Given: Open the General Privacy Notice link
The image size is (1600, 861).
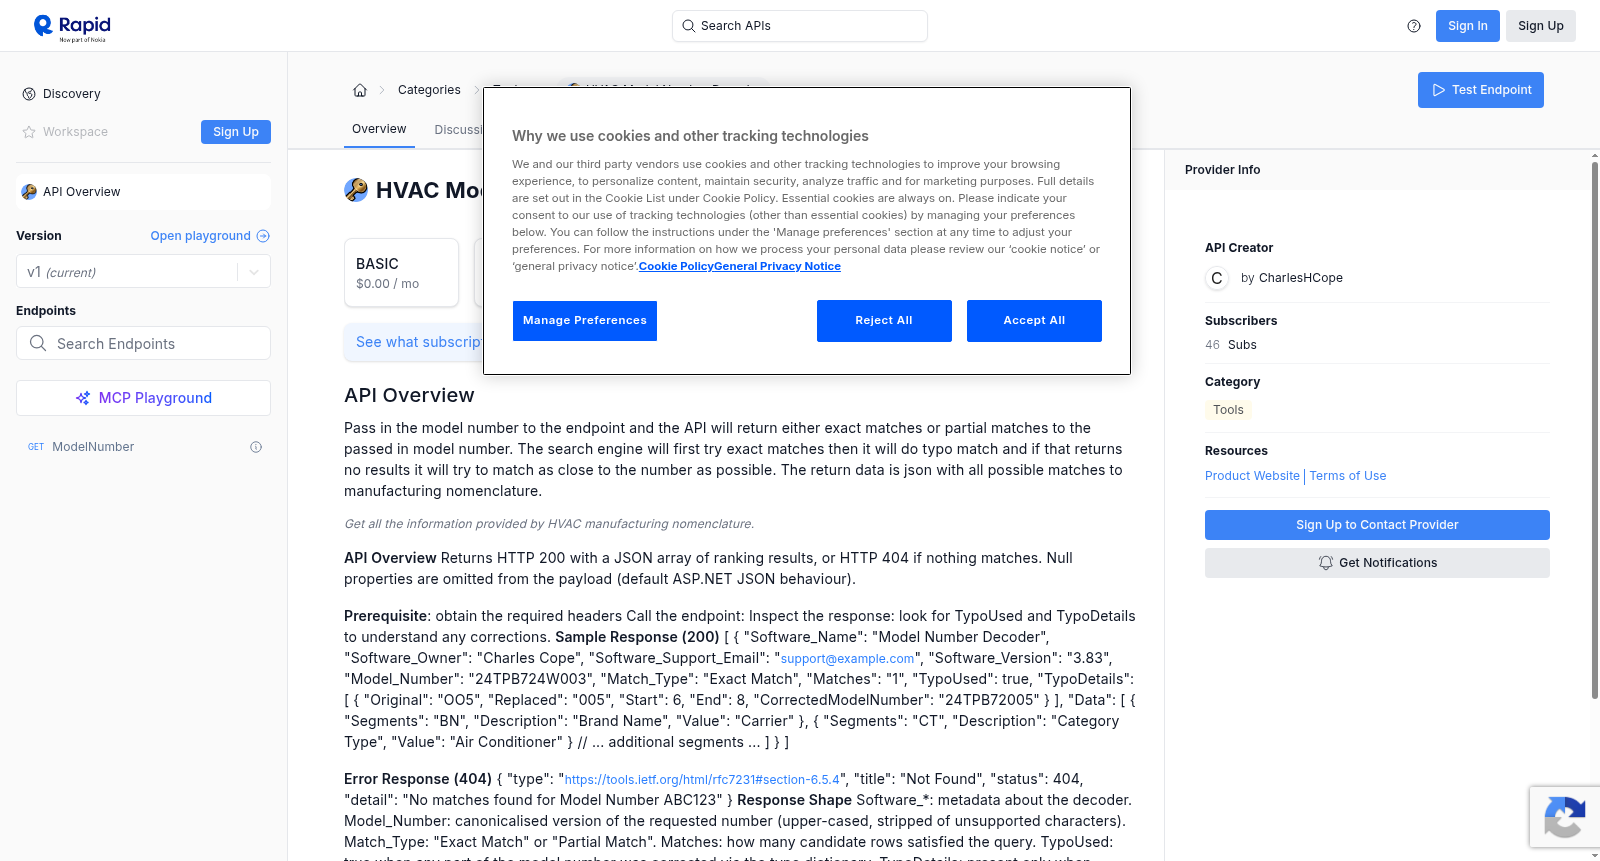Looking at the screenshot, I should [778, 267].
